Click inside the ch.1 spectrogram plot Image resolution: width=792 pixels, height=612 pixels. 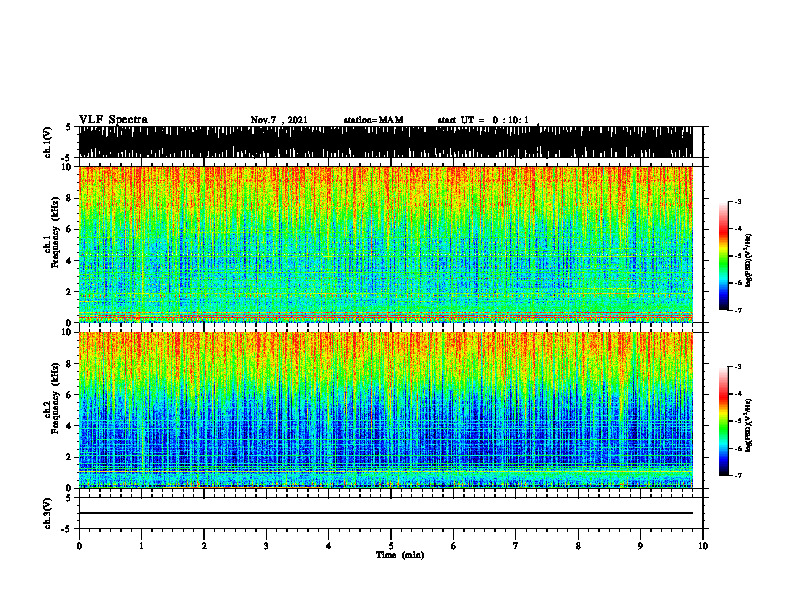[x=385, y=244]
